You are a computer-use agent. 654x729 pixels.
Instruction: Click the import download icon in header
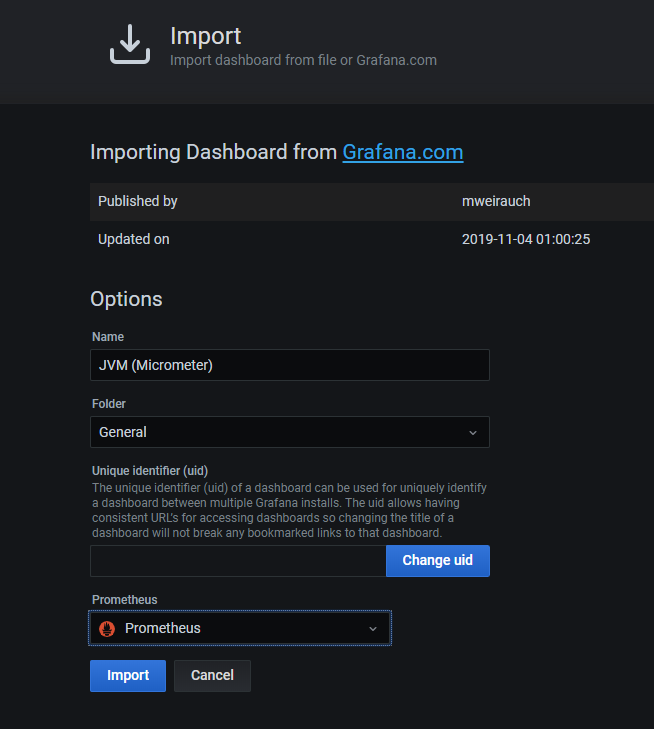tap(129, 46)
